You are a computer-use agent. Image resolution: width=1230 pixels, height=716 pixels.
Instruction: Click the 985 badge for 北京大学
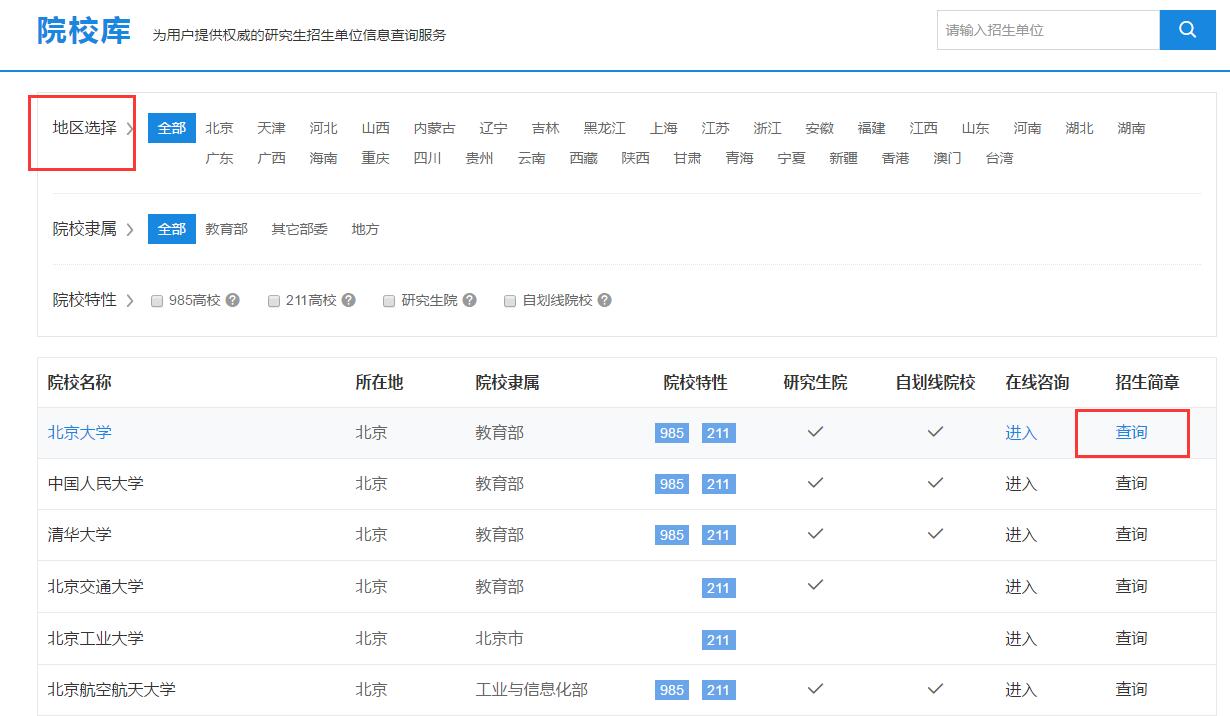[672, 433]
